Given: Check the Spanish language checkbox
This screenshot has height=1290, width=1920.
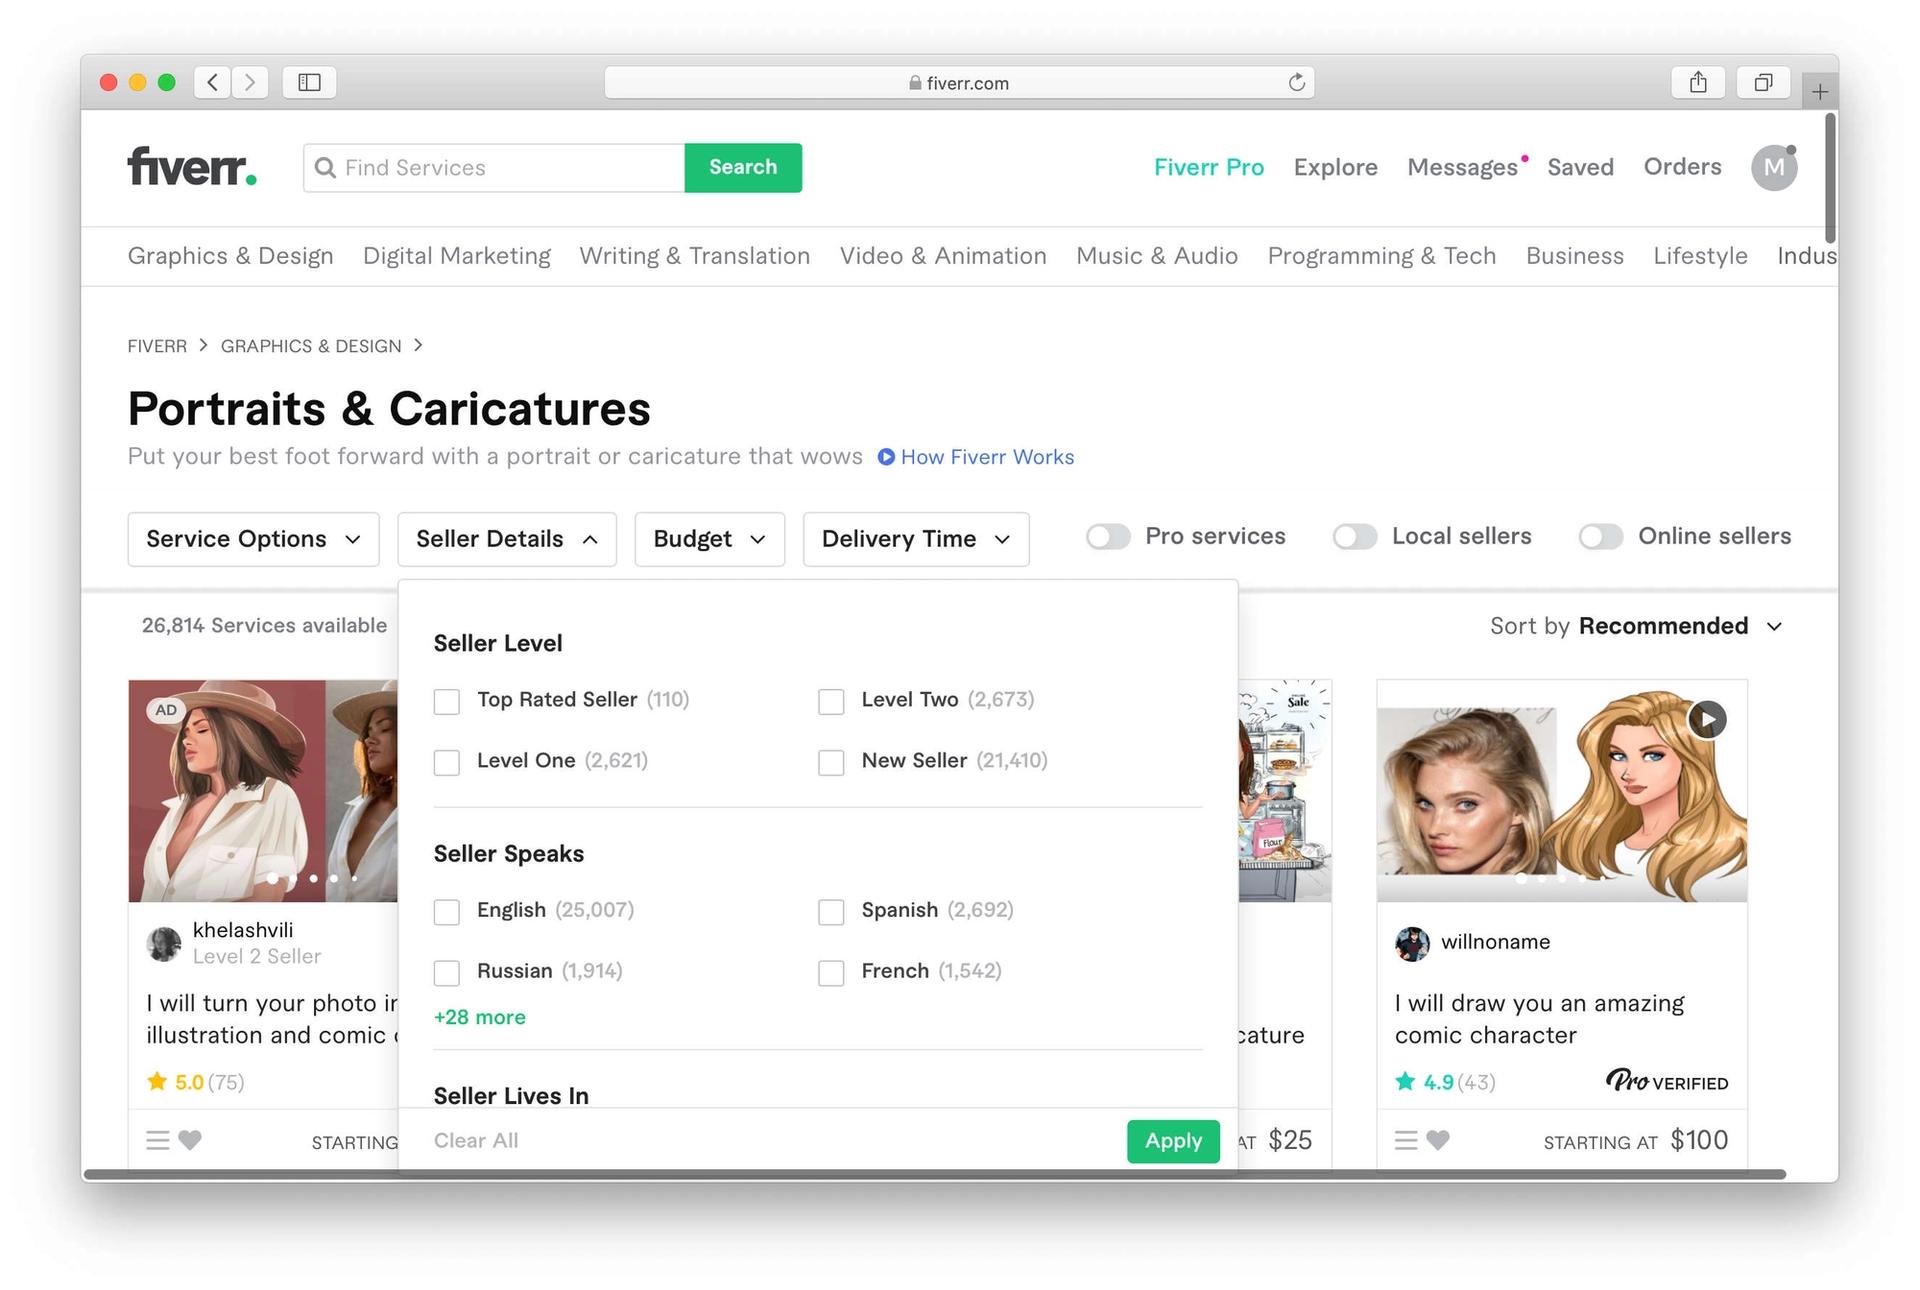Looking at the screenshot, I should coord(831,911).
